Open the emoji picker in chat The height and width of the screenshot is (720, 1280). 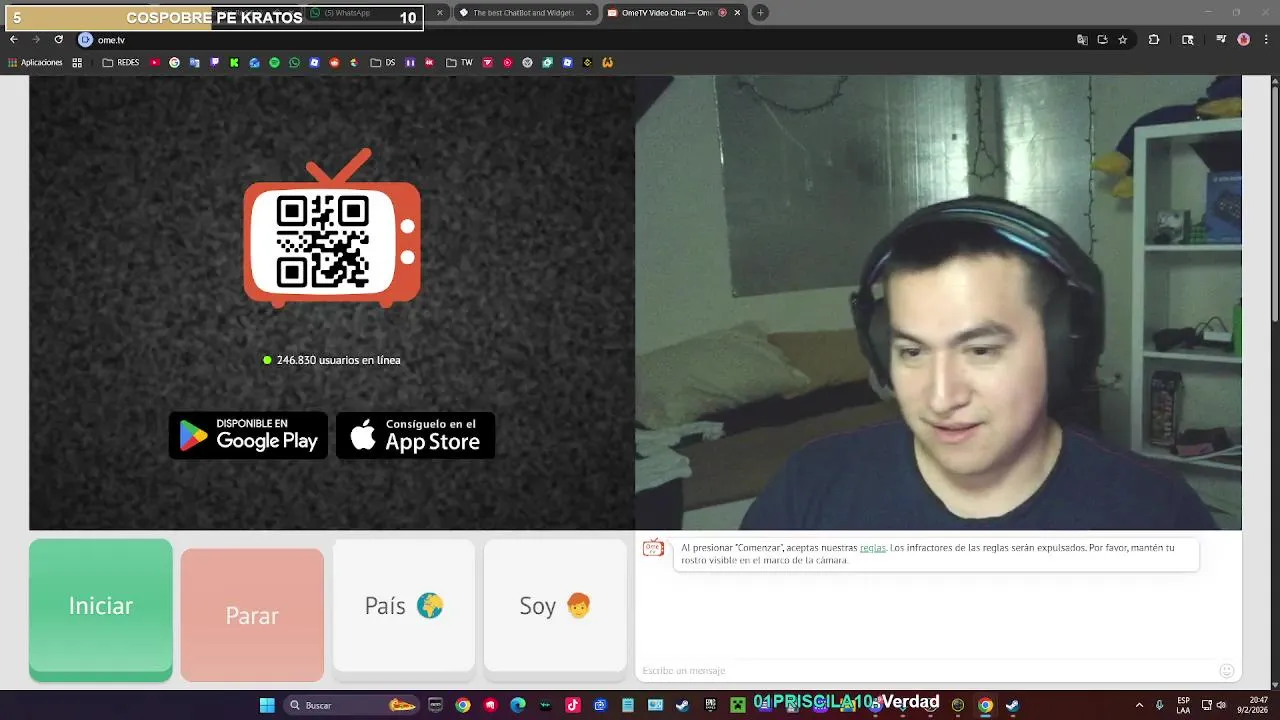[1226, 670]
